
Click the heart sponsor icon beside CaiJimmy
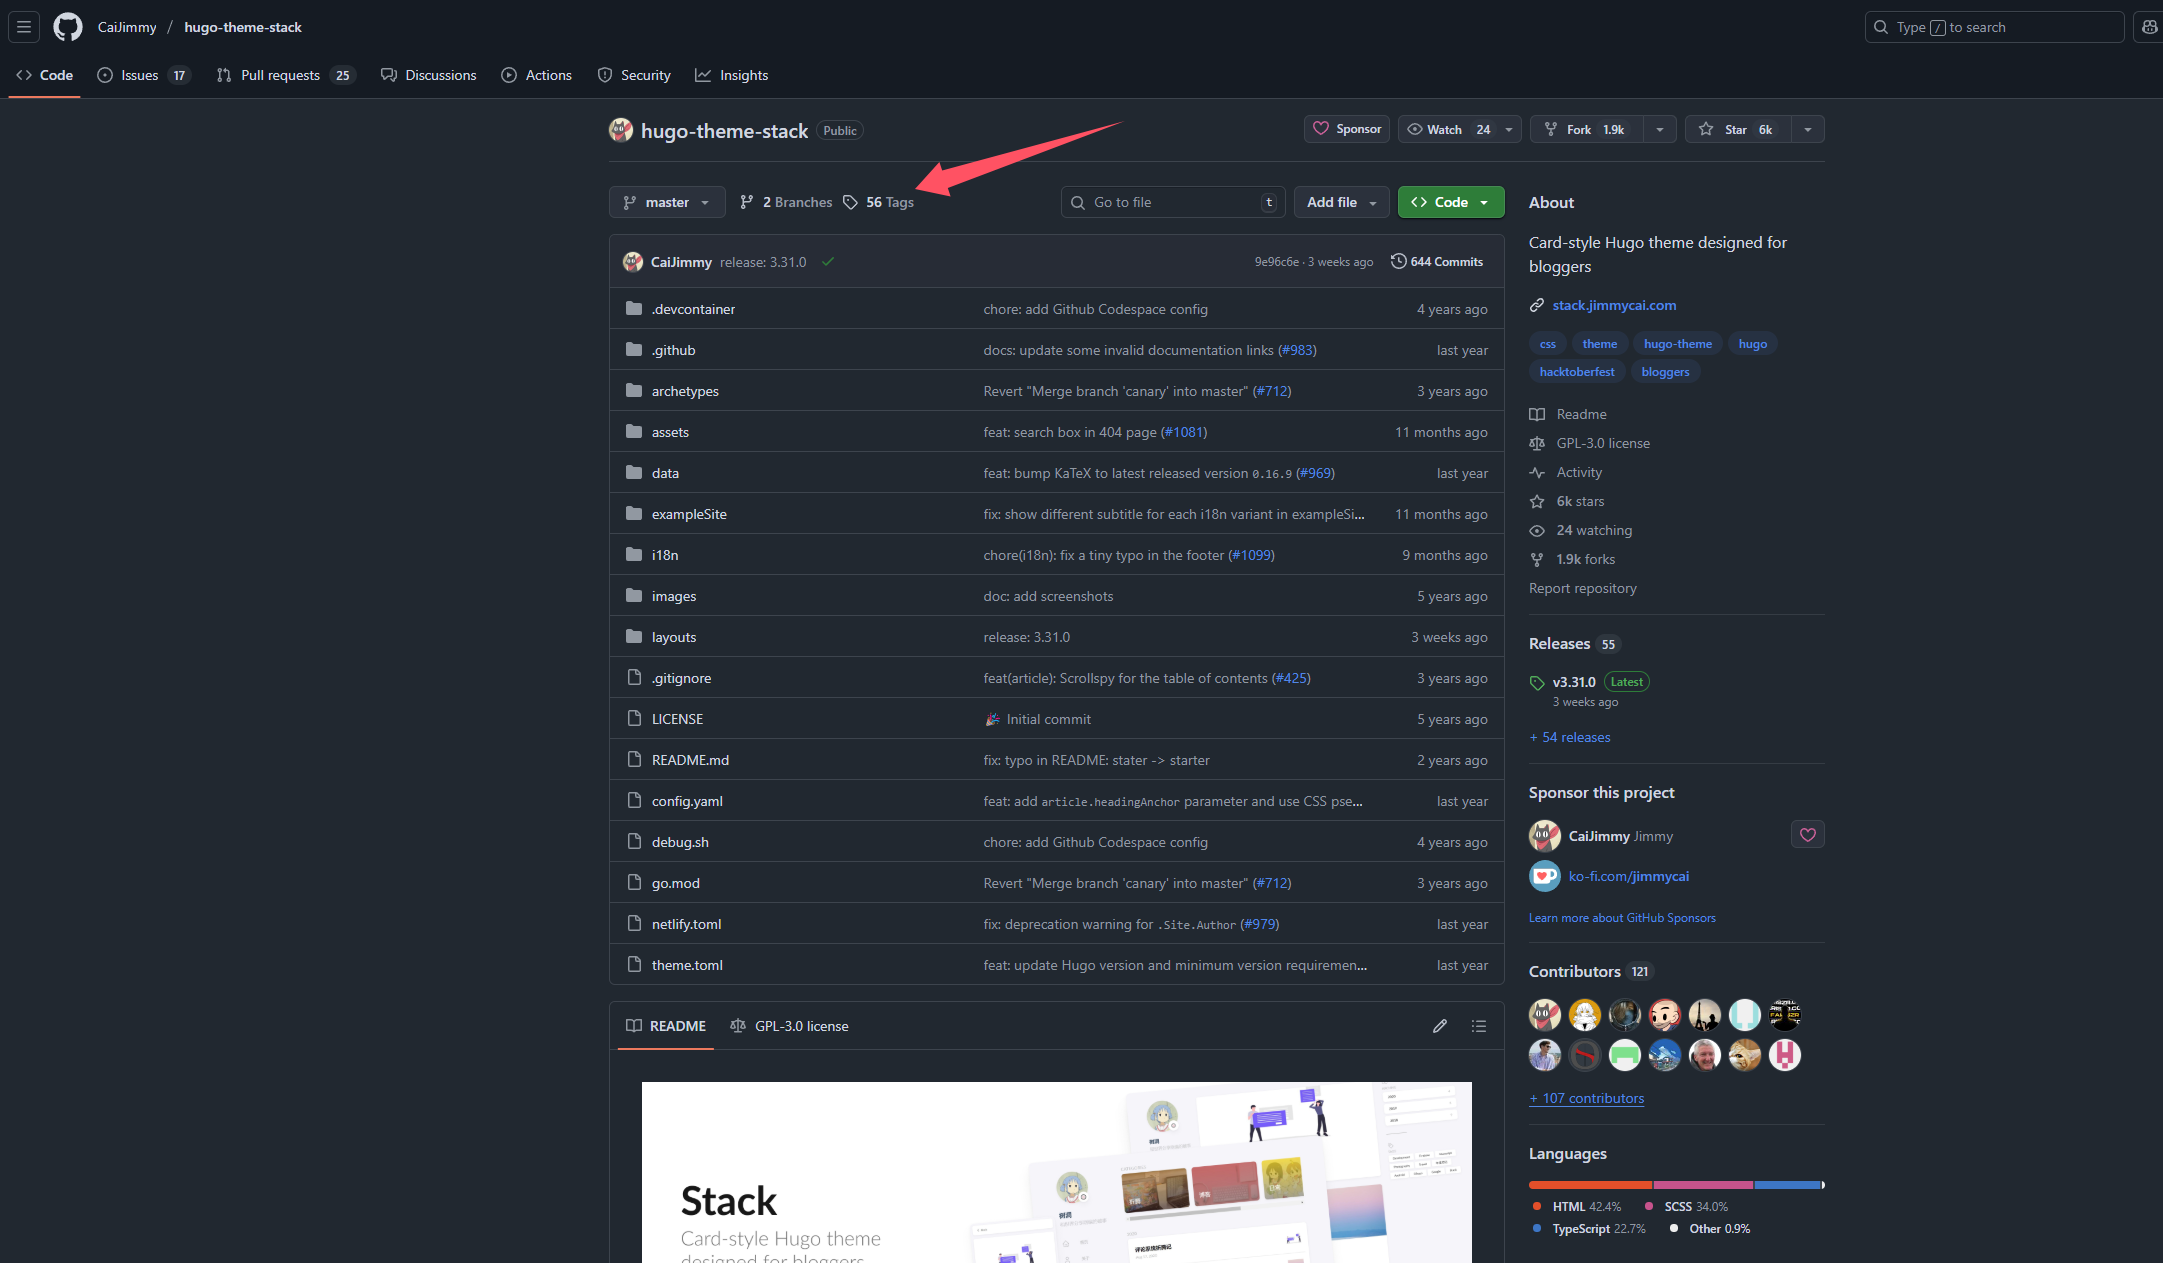coord(1807,835)
